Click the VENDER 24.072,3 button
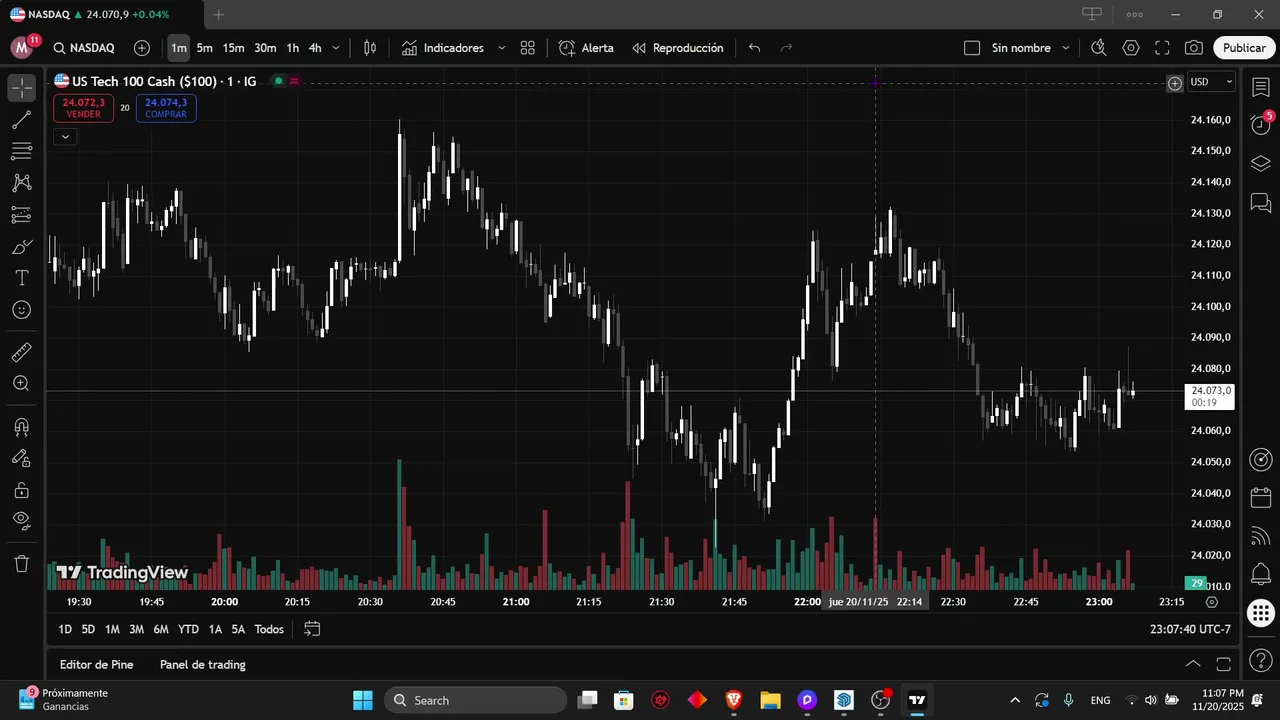This screenshot has height=720, width=1280. [x=83, y=108]
